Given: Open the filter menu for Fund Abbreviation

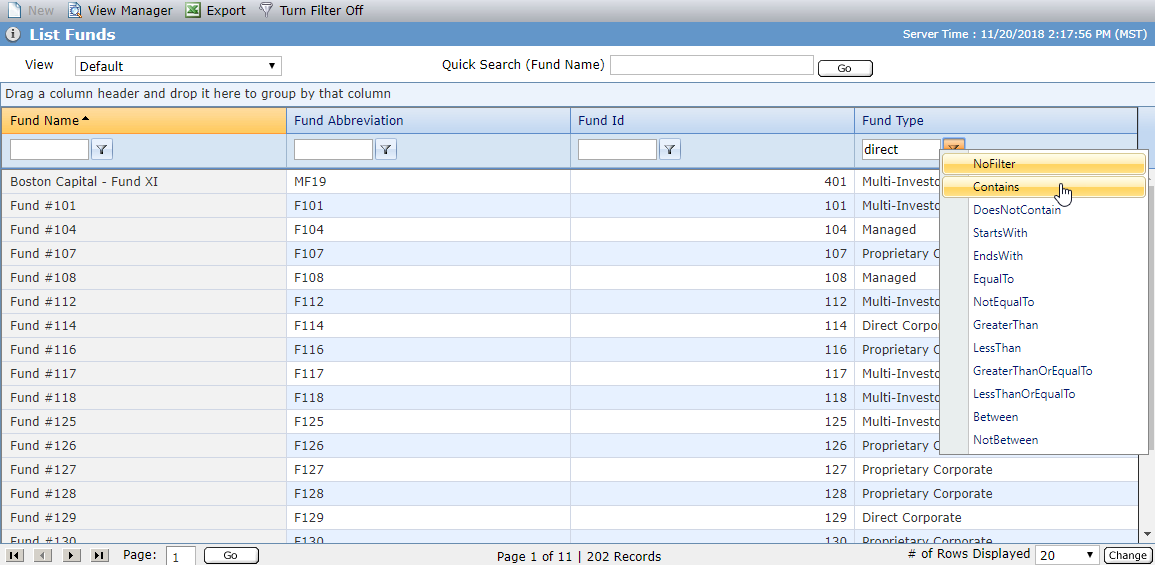Looking at the screenshot, I should pyautogui.click(x=386, y=150).
